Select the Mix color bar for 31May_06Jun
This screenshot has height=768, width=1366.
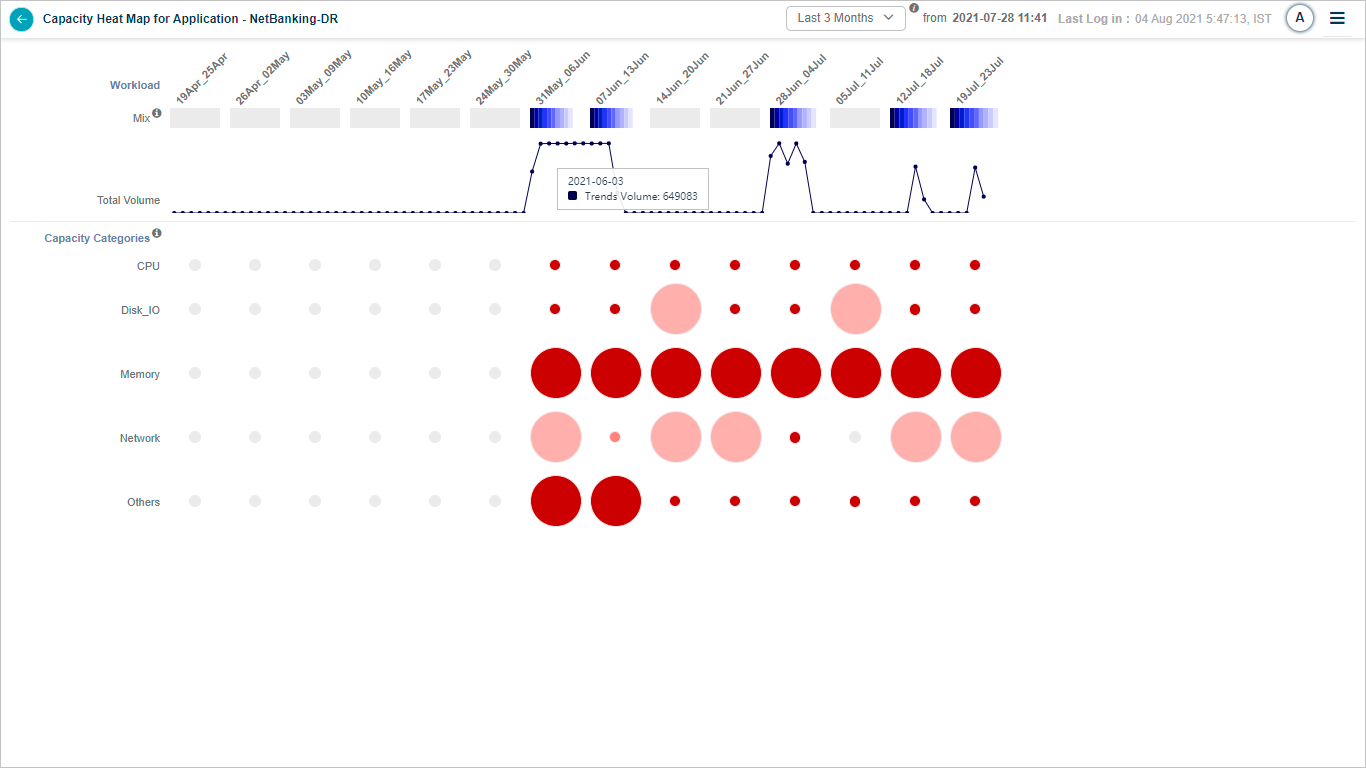553,118
